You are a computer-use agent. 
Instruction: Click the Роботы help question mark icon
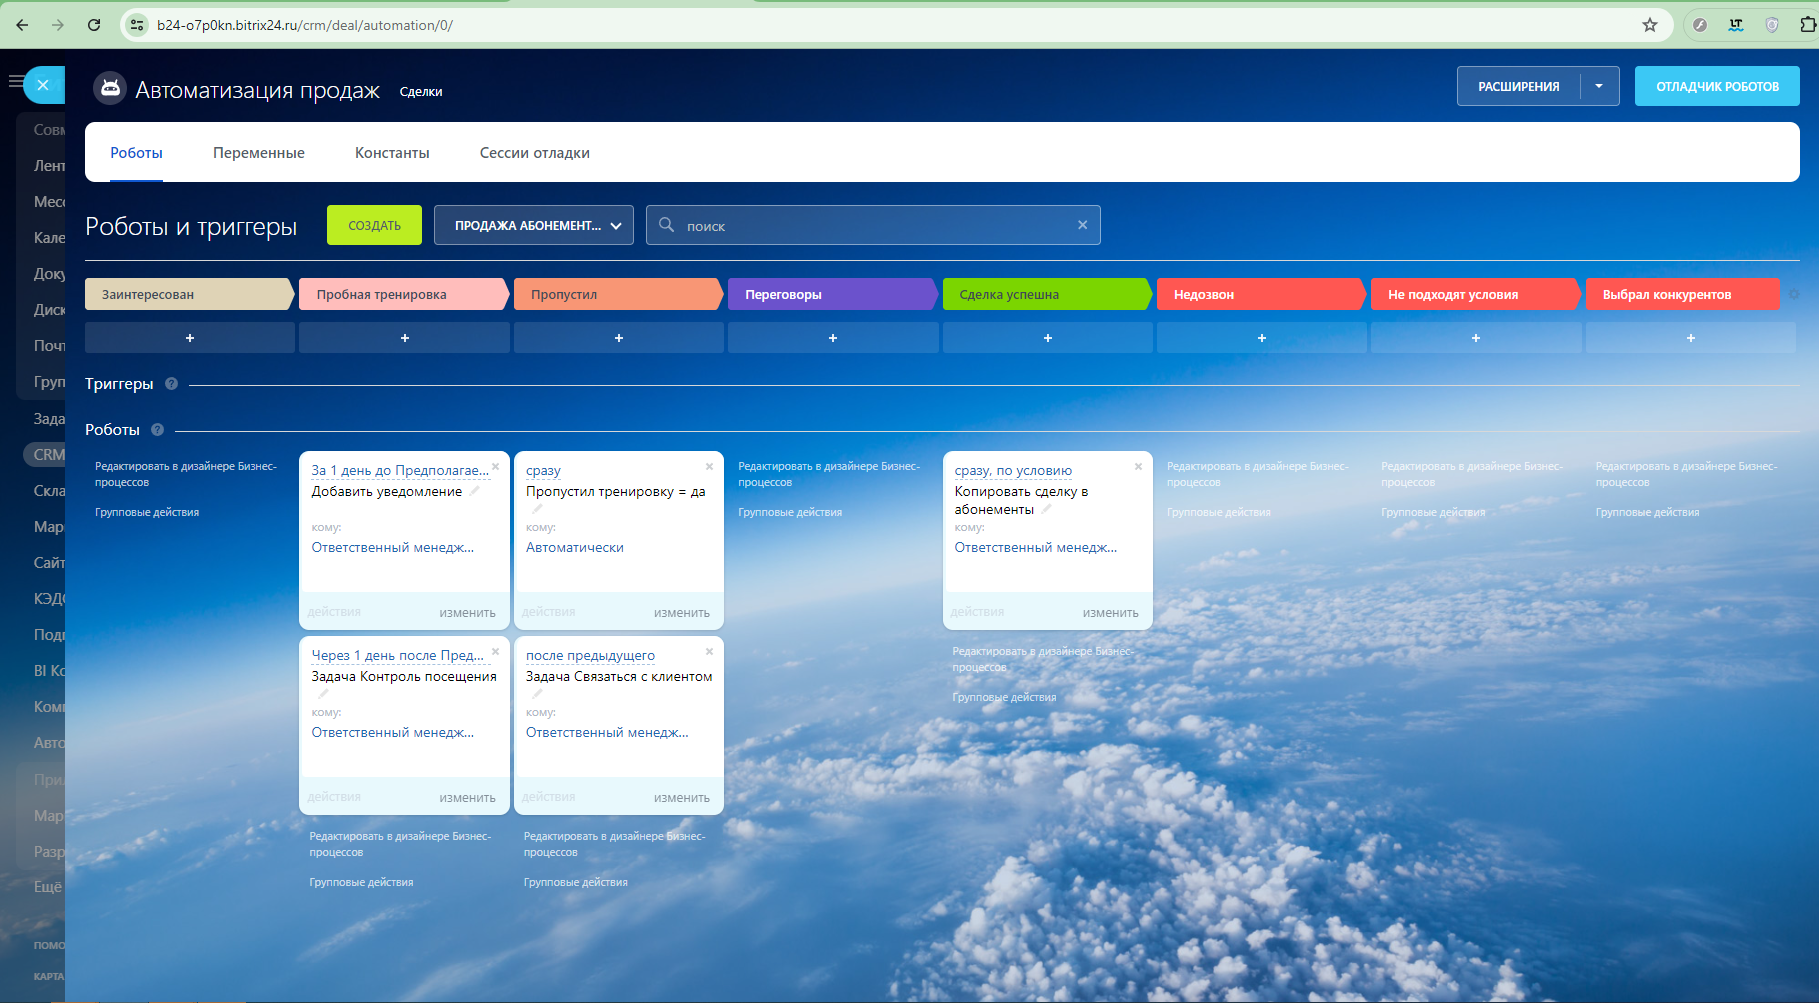(157, 430)
